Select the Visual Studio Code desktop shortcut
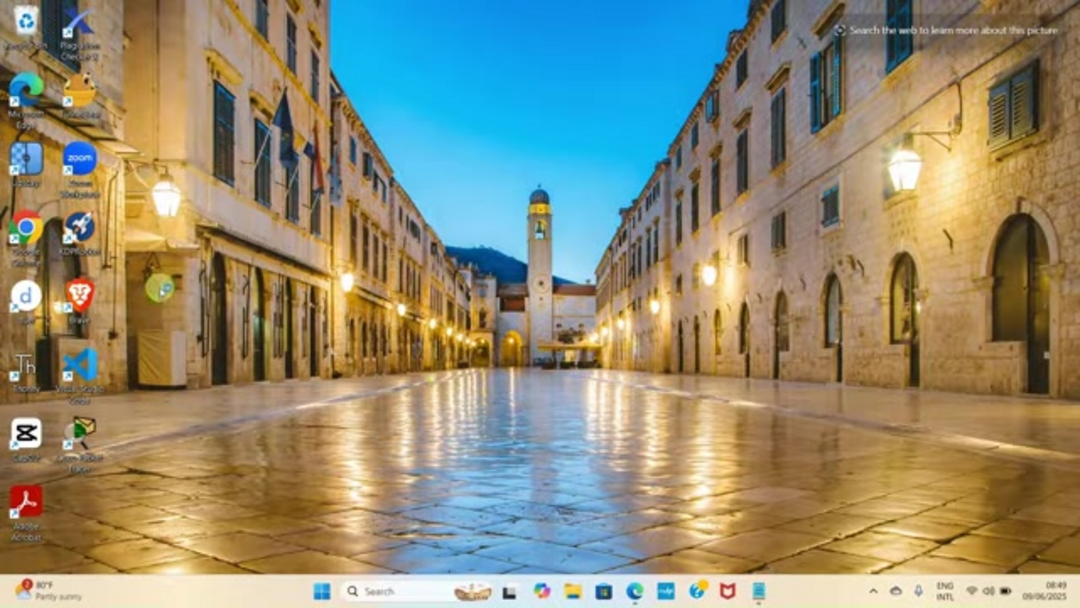Image resolution: width=1080 pixels, height=608 pixels. tap(80, 364)
